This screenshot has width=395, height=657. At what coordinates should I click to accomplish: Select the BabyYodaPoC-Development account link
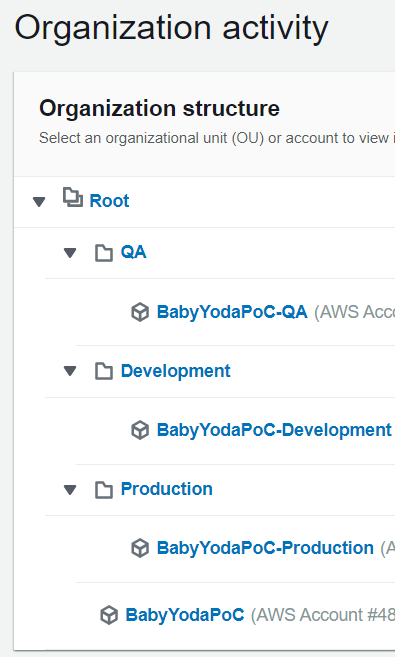point(274,431)
